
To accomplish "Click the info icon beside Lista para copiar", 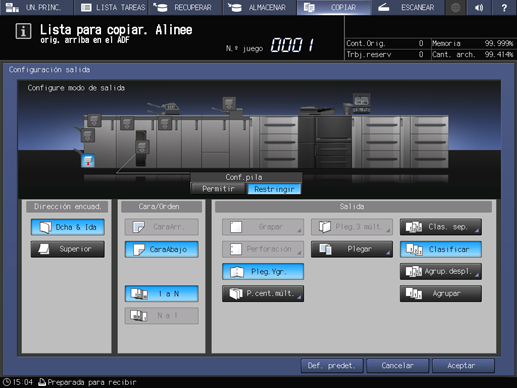I will [23, 31].
